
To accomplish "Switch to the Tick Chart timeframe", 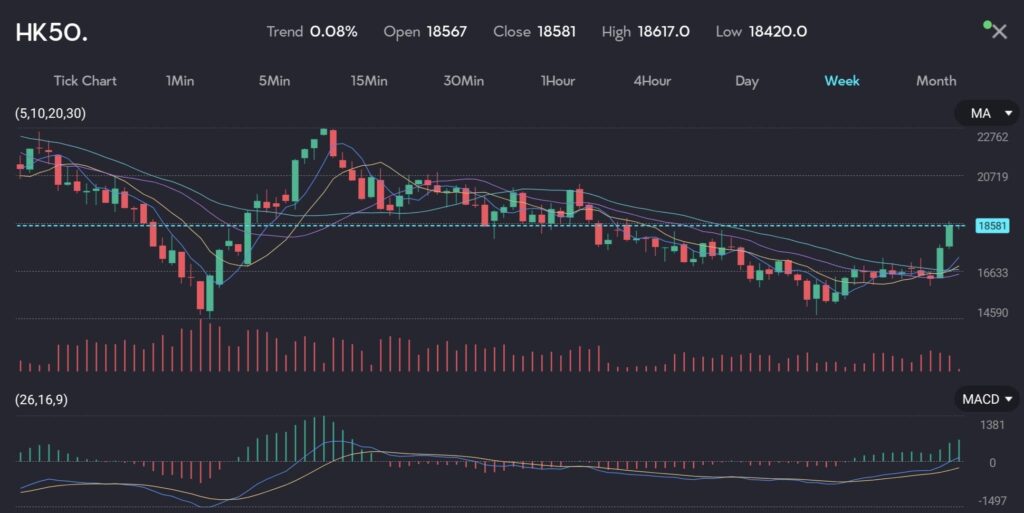I will click(85, 81).
